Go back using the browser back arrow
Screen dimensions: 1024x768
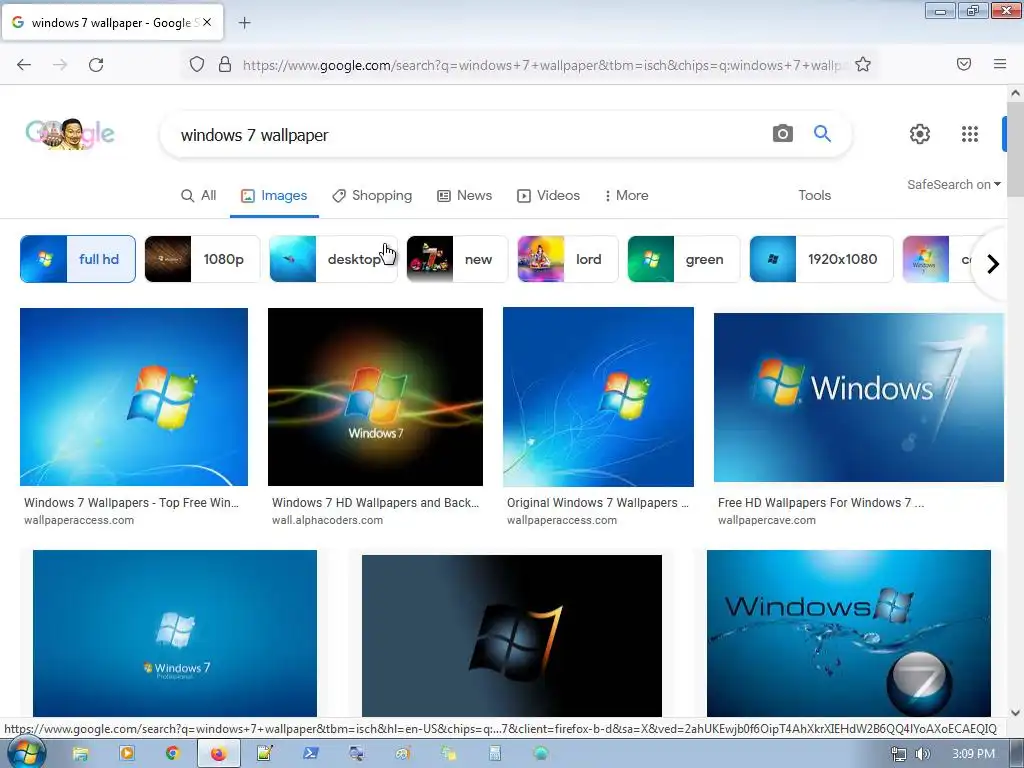tap(24, 65)
